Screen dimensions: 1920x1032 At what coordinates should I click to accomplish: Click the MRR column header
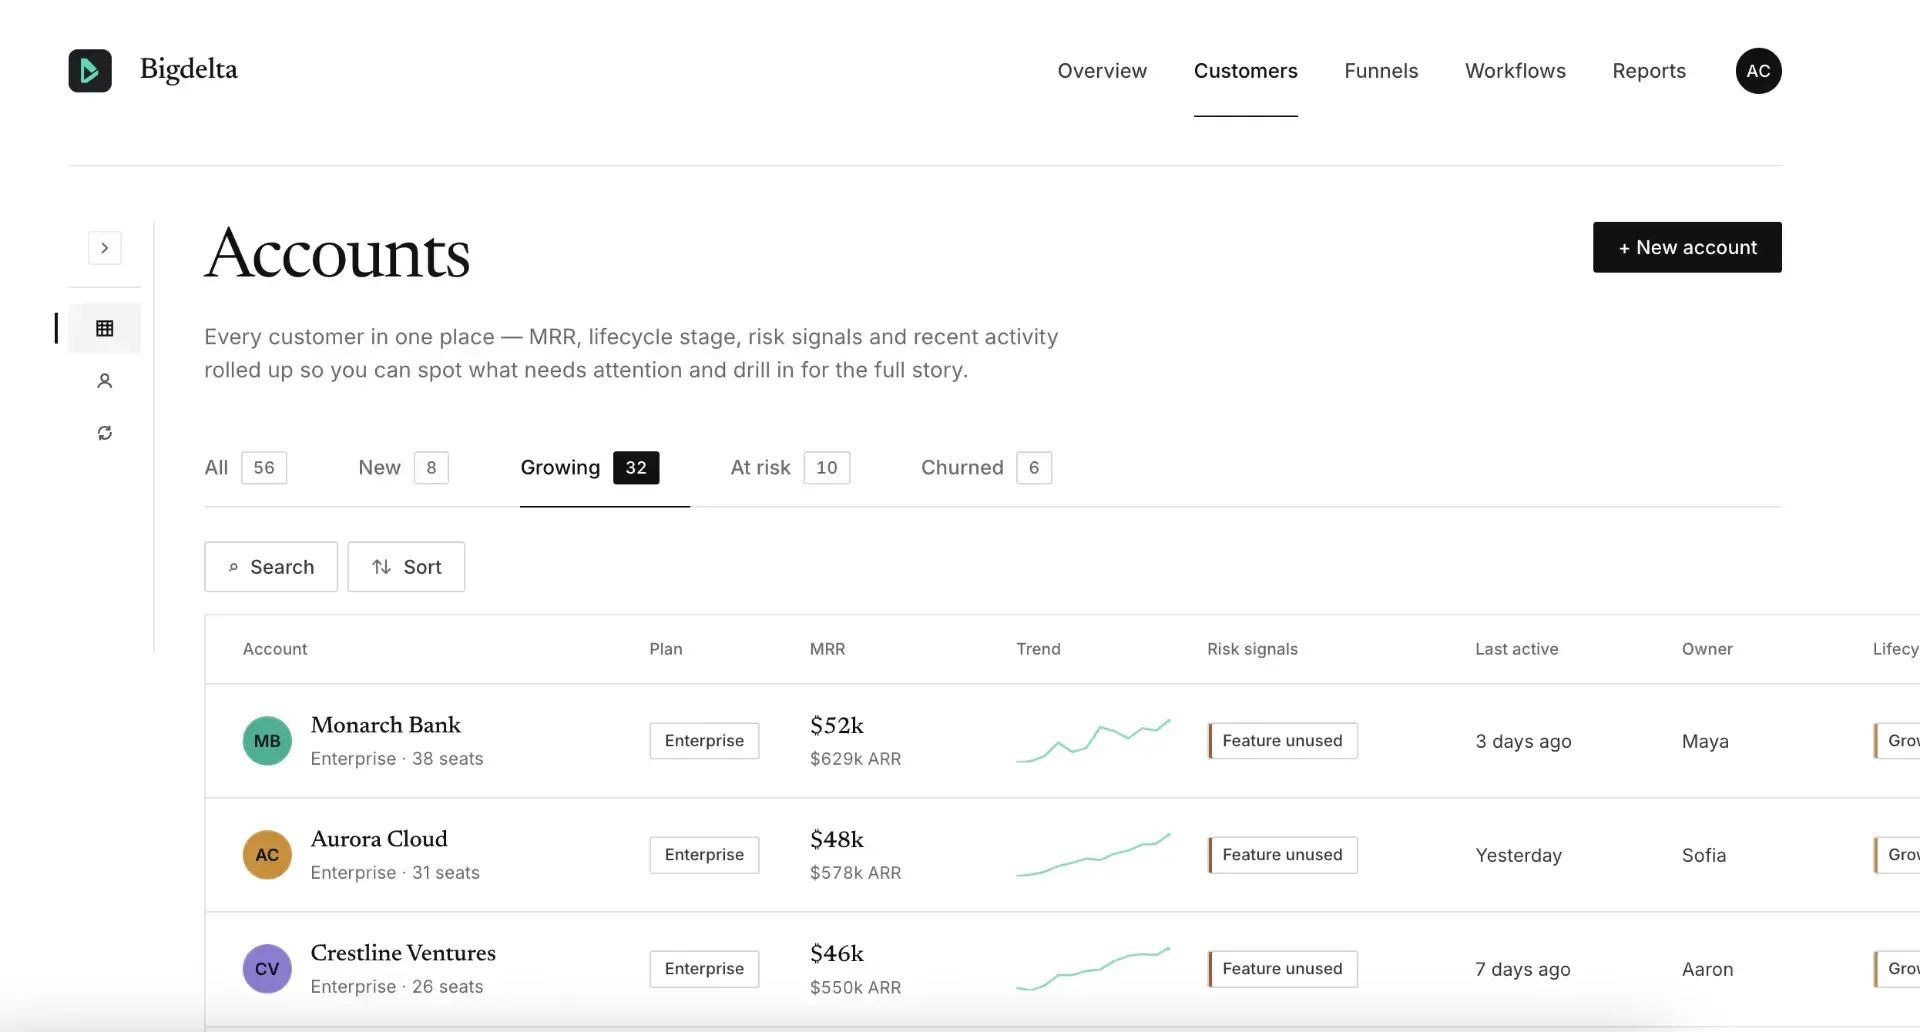(827, 649)
